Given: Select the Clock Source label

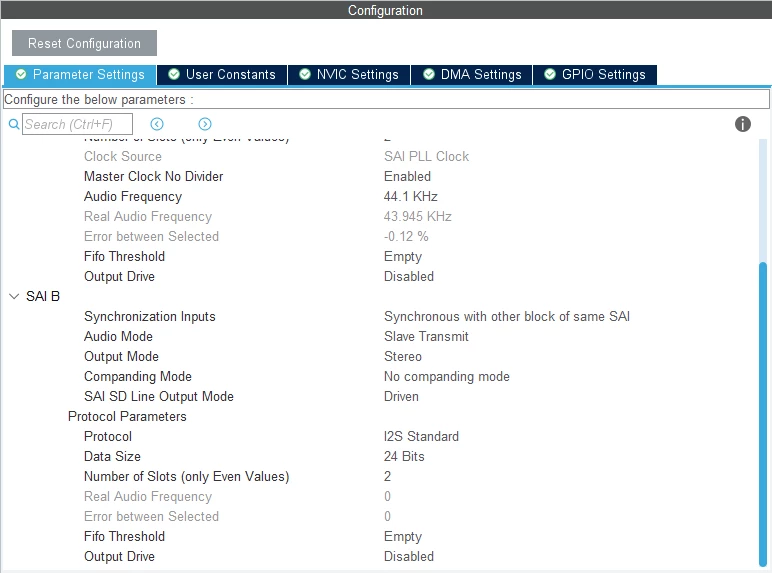Looking at the screenshot, I should tap(123, 157).
